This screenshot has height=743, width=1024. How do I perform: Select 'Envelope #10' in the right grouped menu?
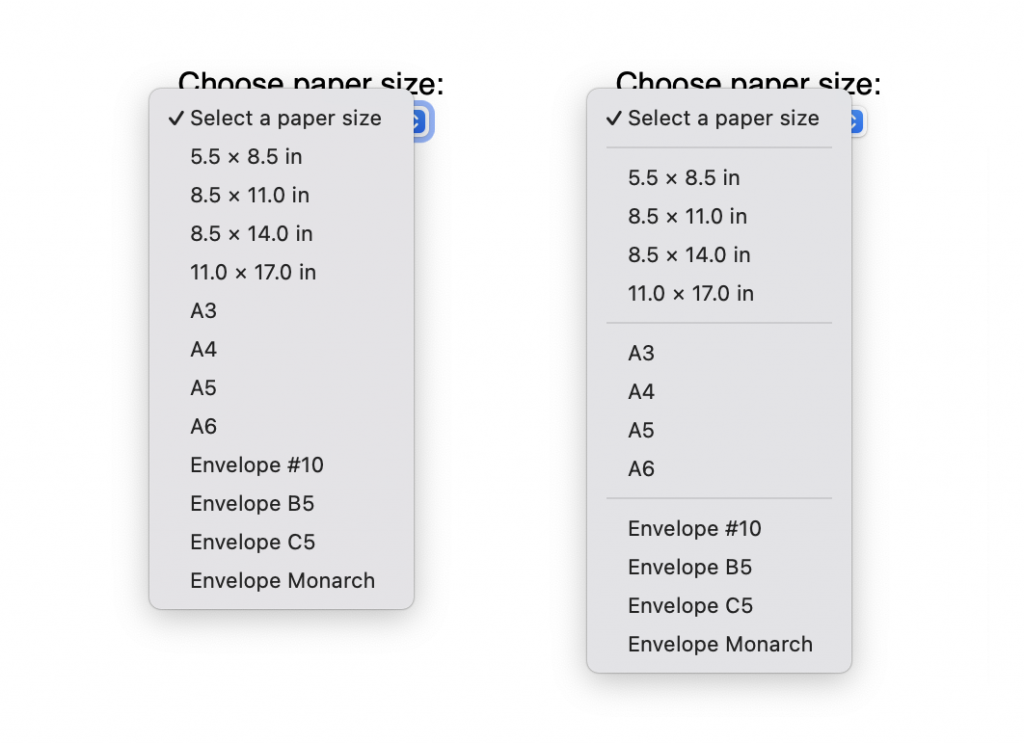694,529
